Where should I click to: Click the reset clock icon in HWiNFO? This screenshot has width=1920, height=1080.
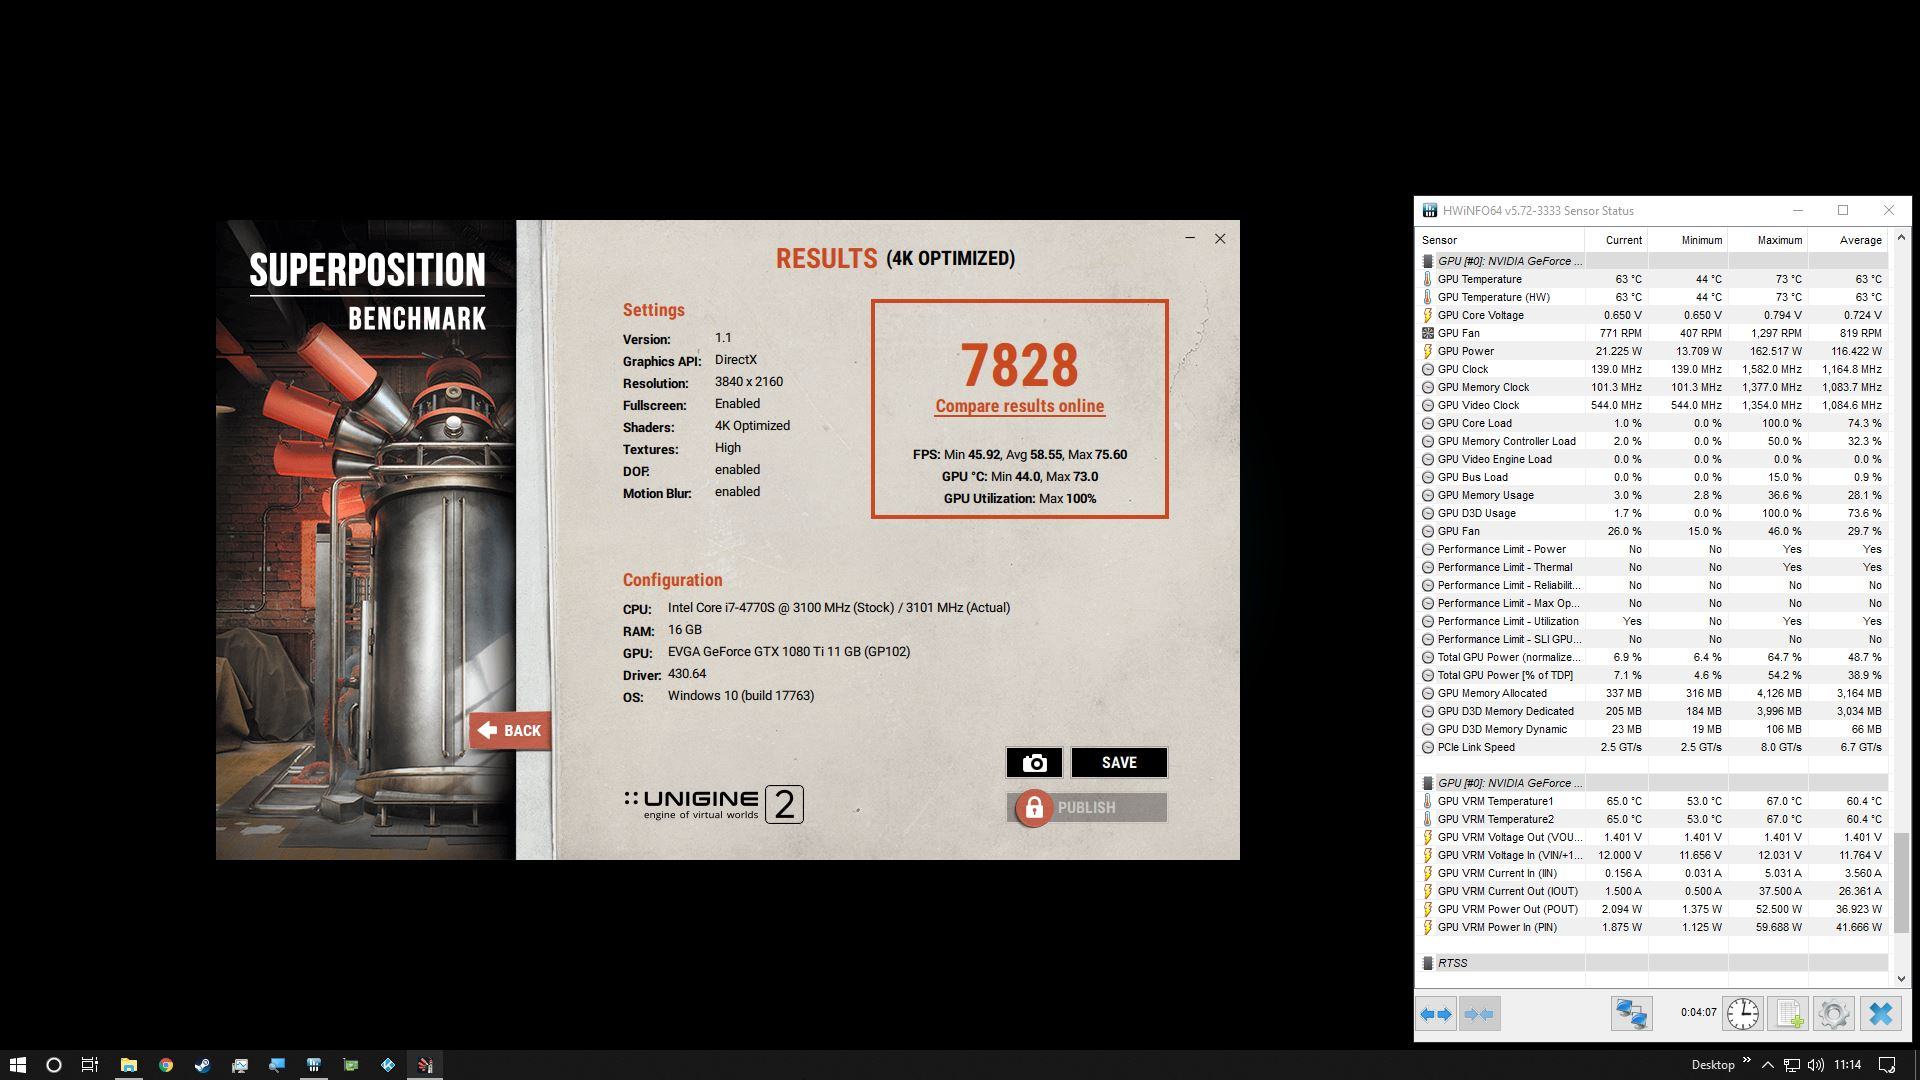point(1742,1014)
